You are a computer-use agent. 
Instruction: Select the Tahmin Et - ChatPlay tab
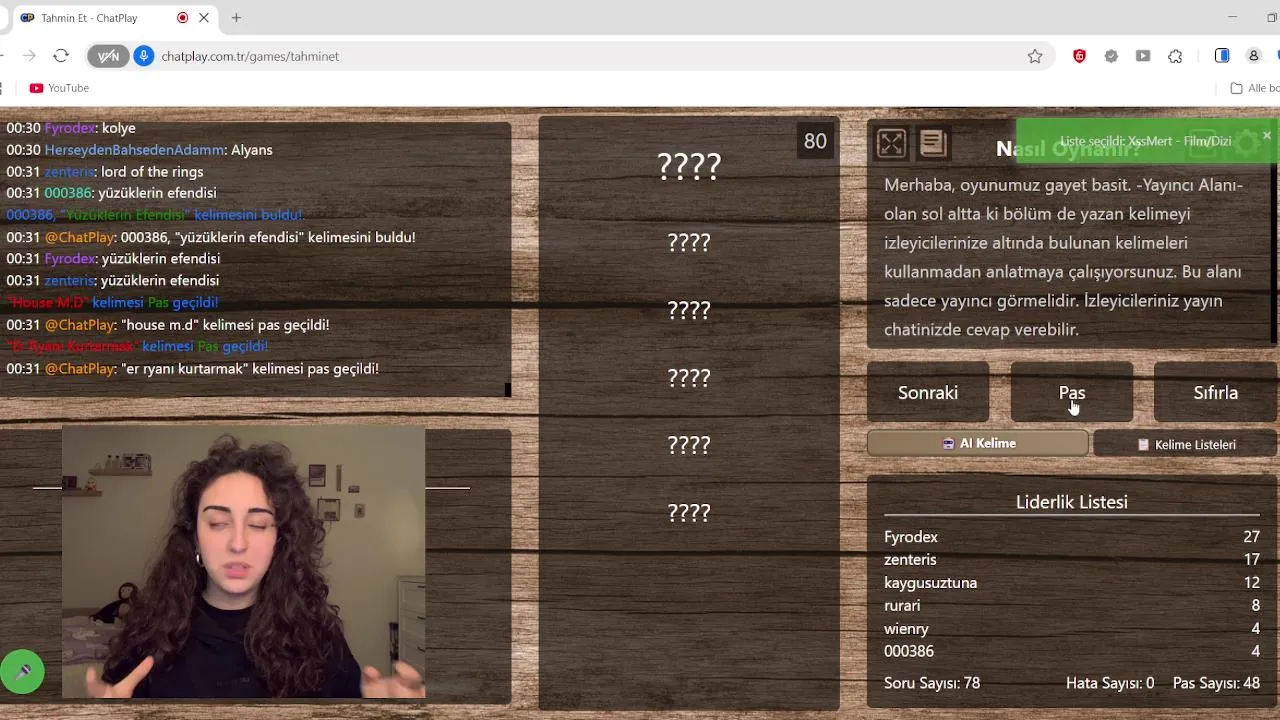pos(115,18)
